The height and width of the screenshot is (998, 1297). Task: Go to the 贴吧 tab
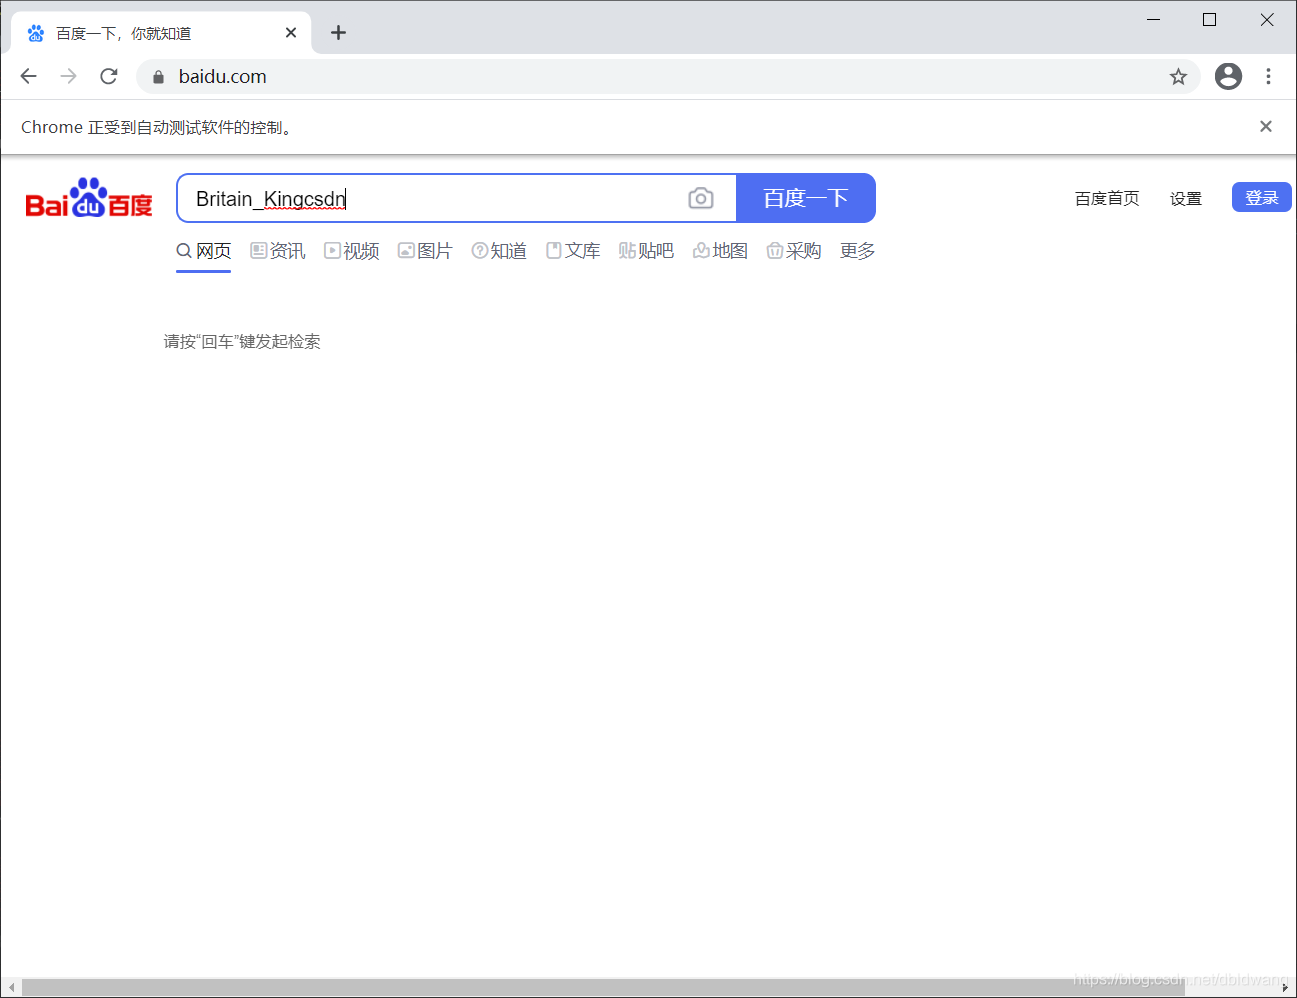point(647,251)
